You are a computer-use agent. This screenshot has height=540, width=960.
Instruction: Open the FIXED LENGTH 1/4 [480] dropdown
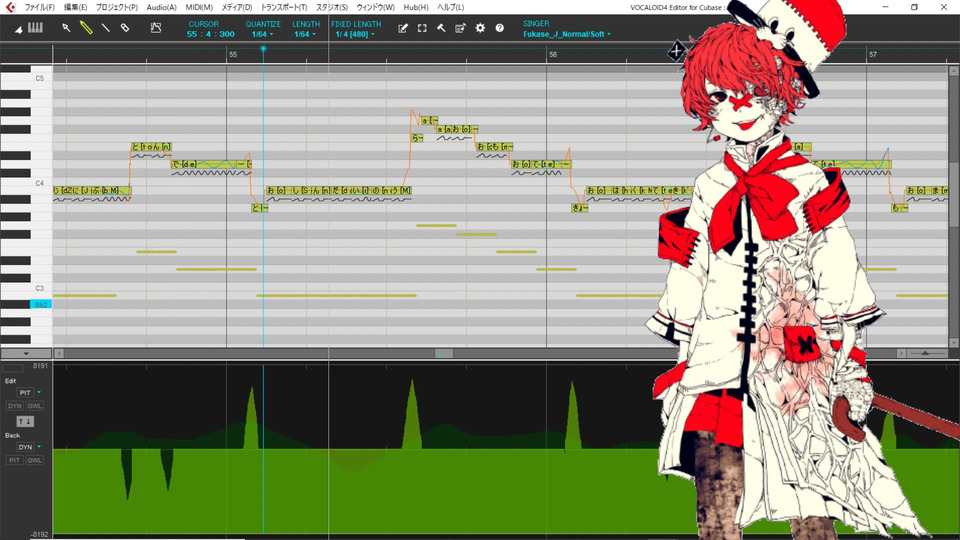(x=355, y=34)
